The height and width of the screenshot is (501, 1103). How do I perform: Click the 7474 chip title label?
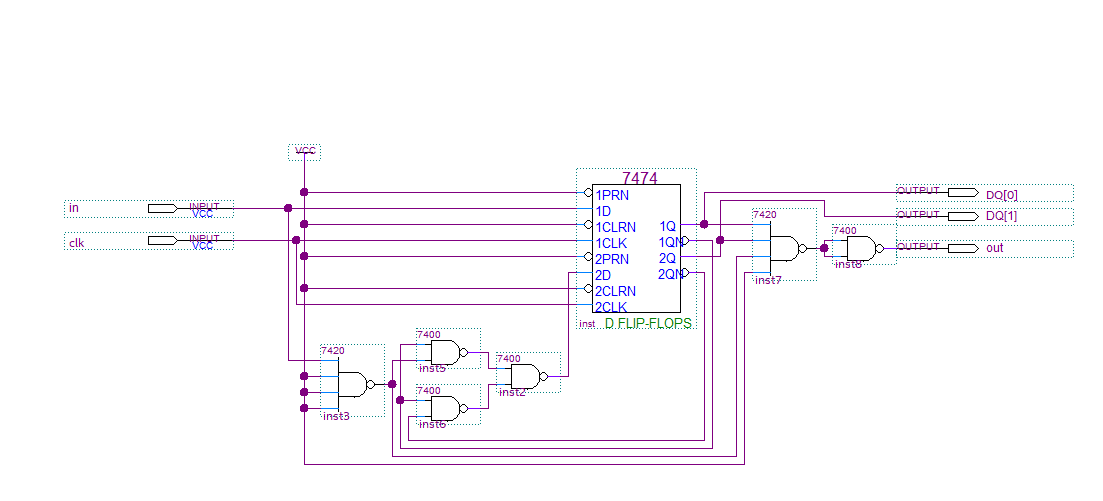click(640, 178)
